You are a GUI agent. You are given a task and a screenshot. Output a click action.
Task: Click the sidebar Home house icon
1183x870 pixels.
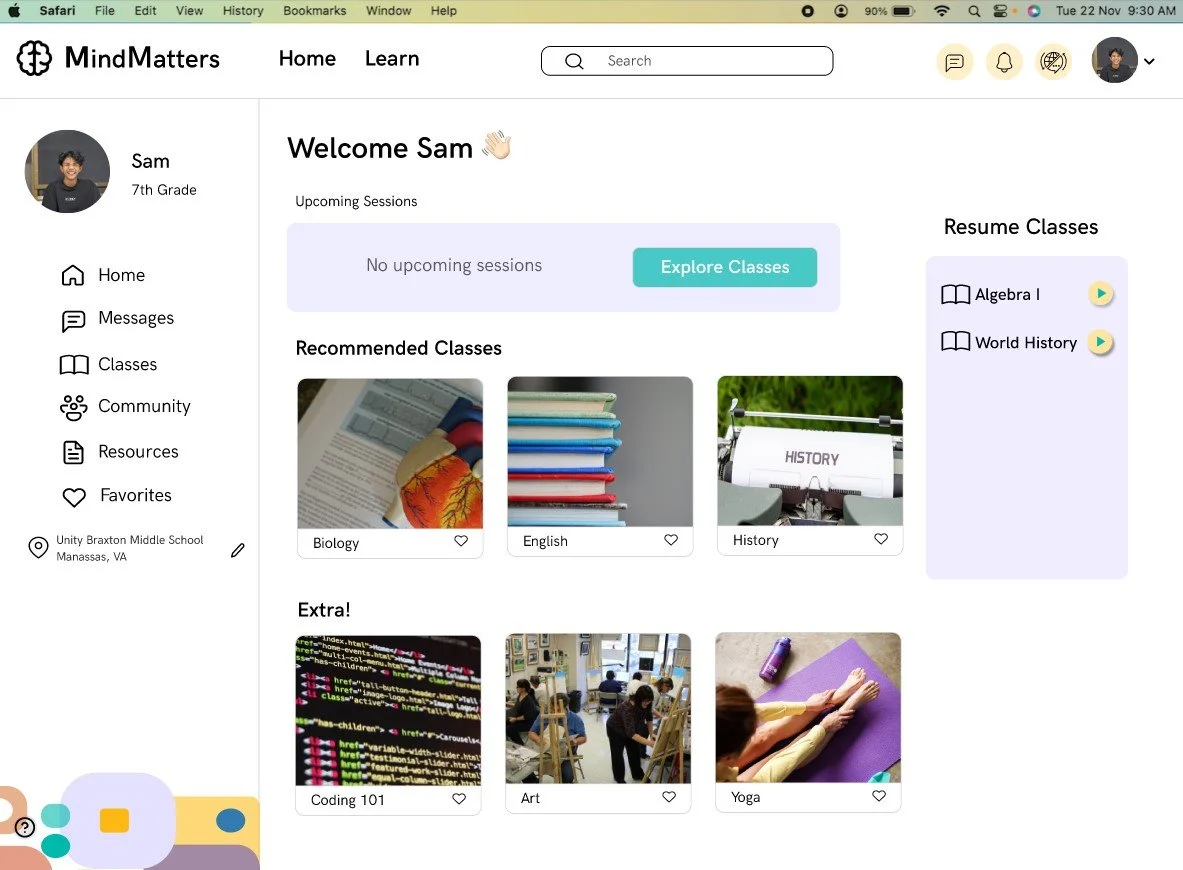tap(72, 275)
